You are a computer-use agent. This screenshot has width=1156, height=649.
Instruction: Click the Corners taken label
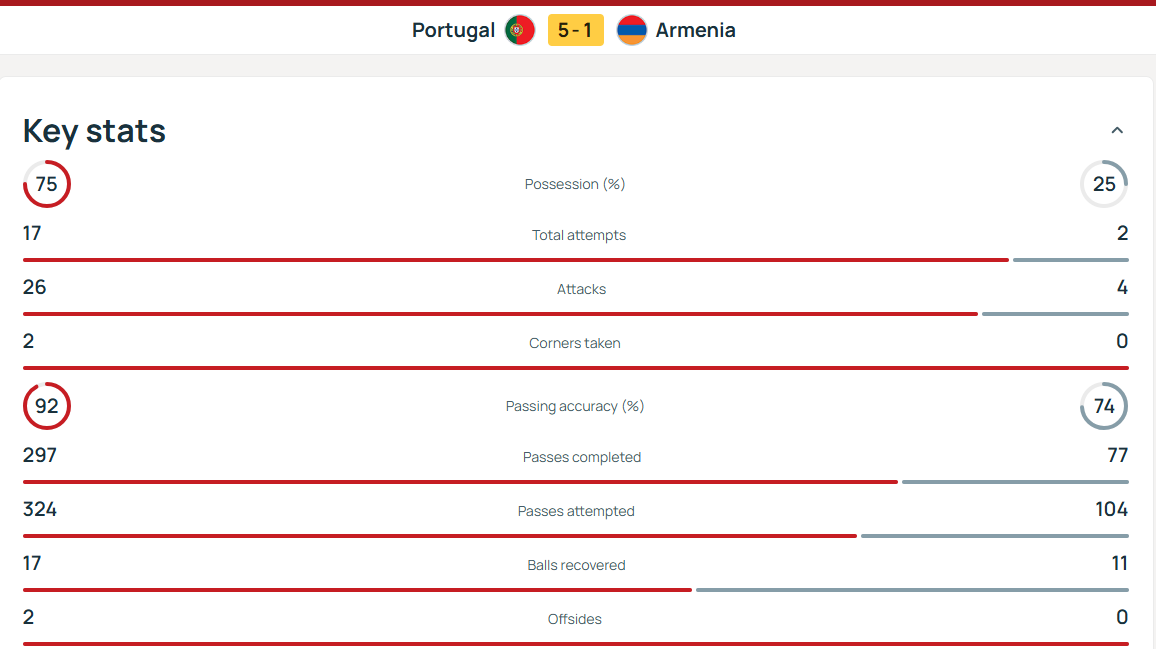[575, 343]
